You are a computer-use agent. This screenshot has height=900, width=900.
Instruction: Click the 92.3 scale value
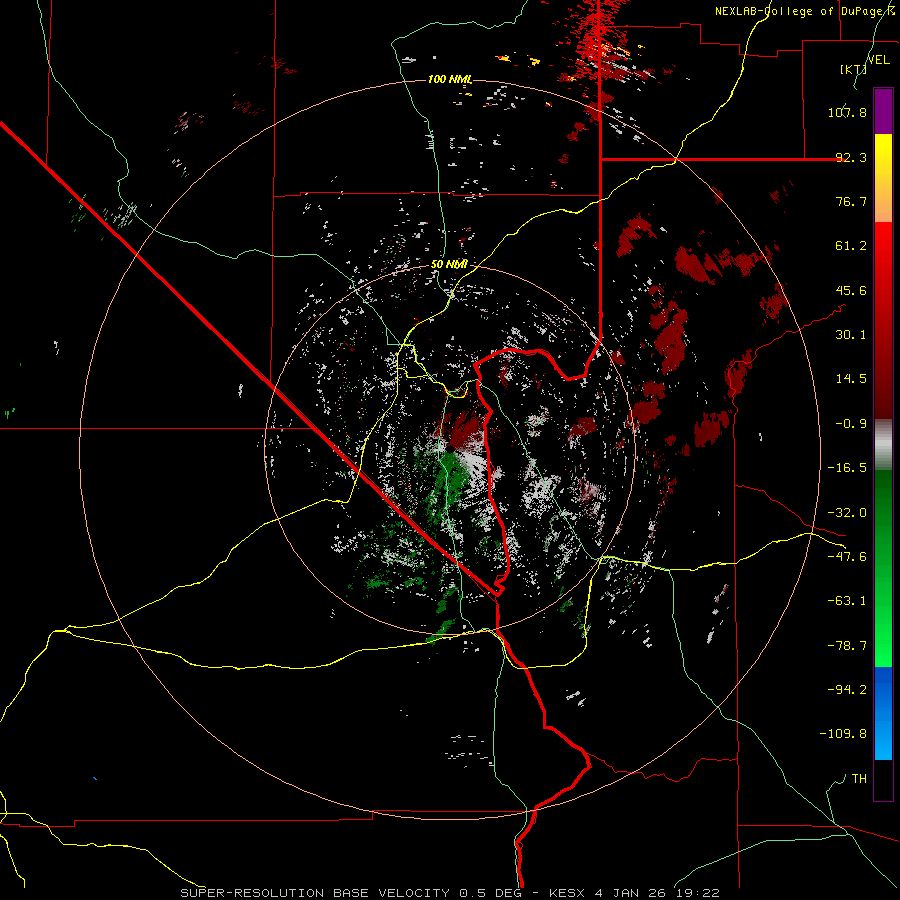coord(851,157)
